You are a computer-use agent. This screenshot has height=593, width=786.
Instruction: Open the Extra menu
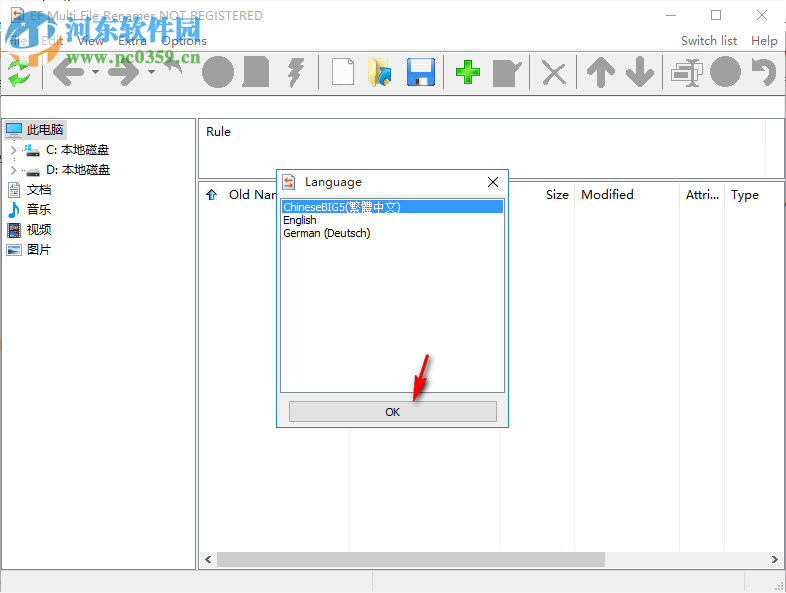coord(132,41)
